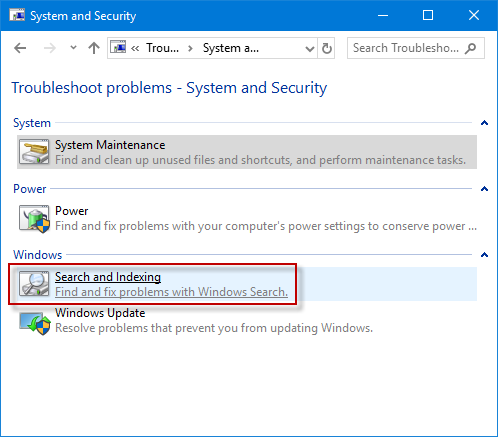The image size is (498, 437).
Task: Go up one level with the Up arrow
Action: click(94, 48)
